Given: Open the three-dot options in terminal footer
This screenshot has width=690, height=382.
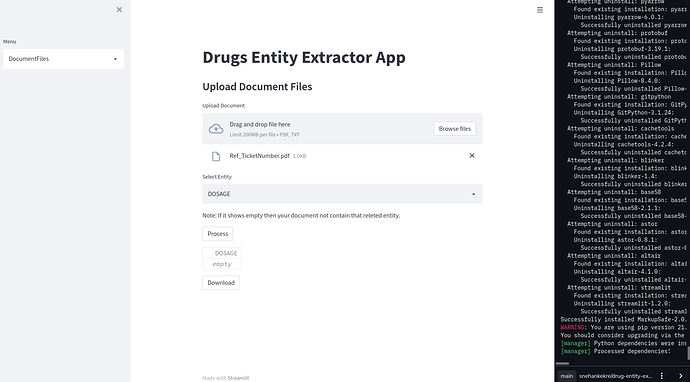Looking at the screenshot, I should (x=662, y=376).
